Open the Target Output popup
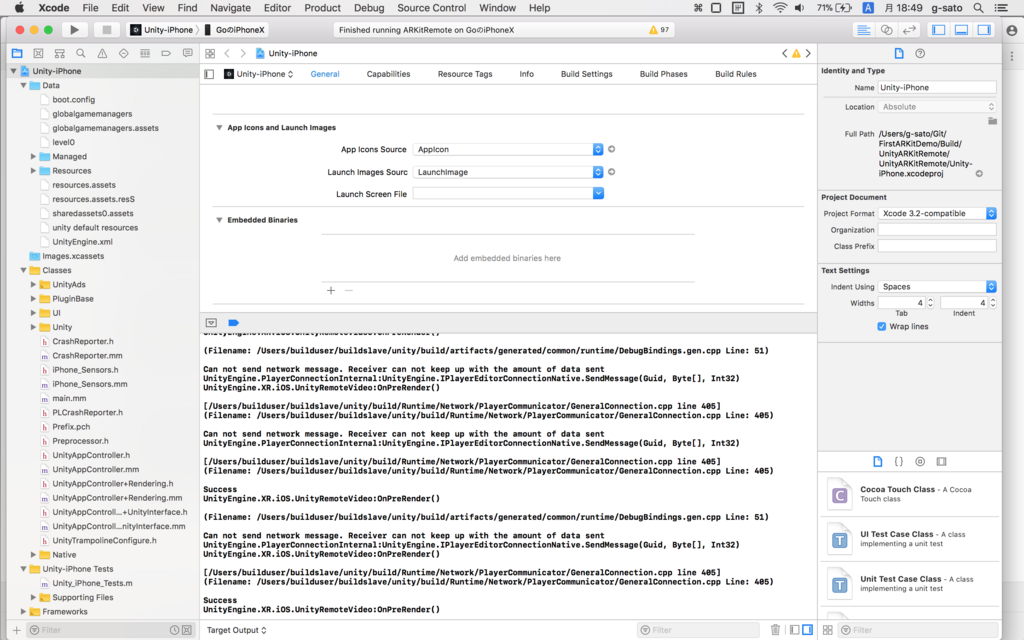This screenshot has width=1024, height=640. point(236,630)
